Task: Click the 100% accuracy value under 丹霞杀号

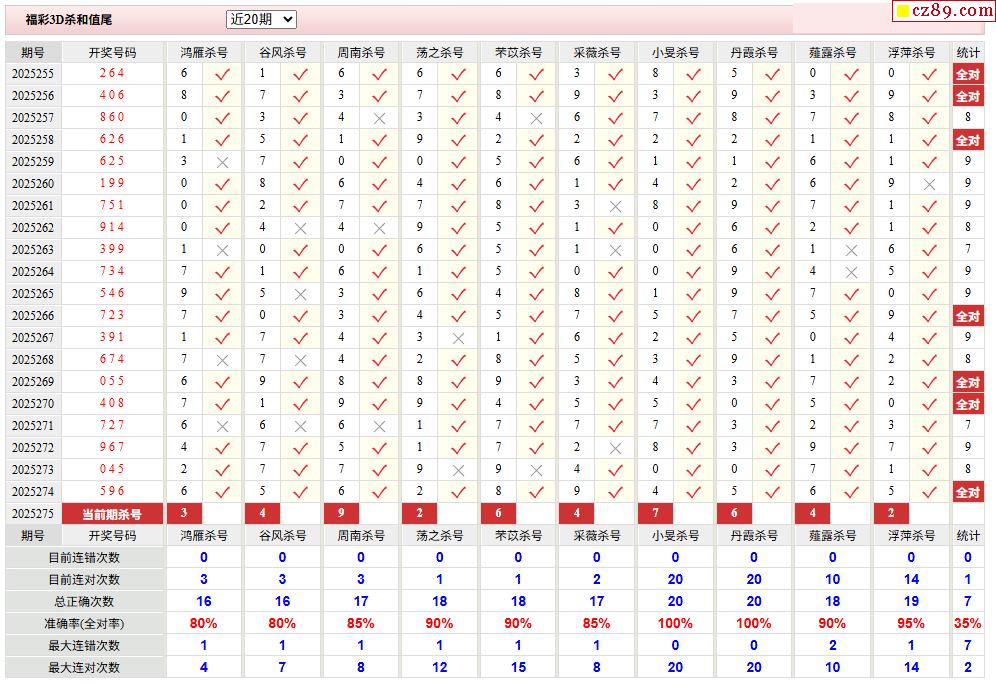Action: 753,624
